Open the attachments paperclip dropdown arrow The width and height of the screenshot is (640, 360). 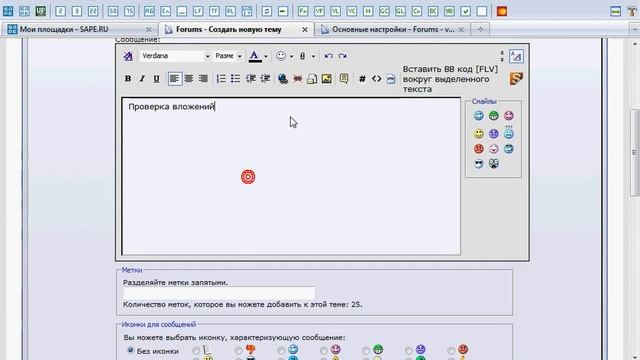313,56
